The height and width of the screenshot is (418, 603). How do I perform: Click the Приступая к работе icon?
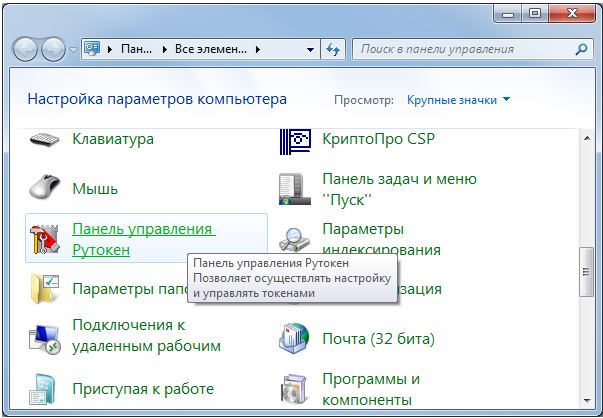pos(43,389)
